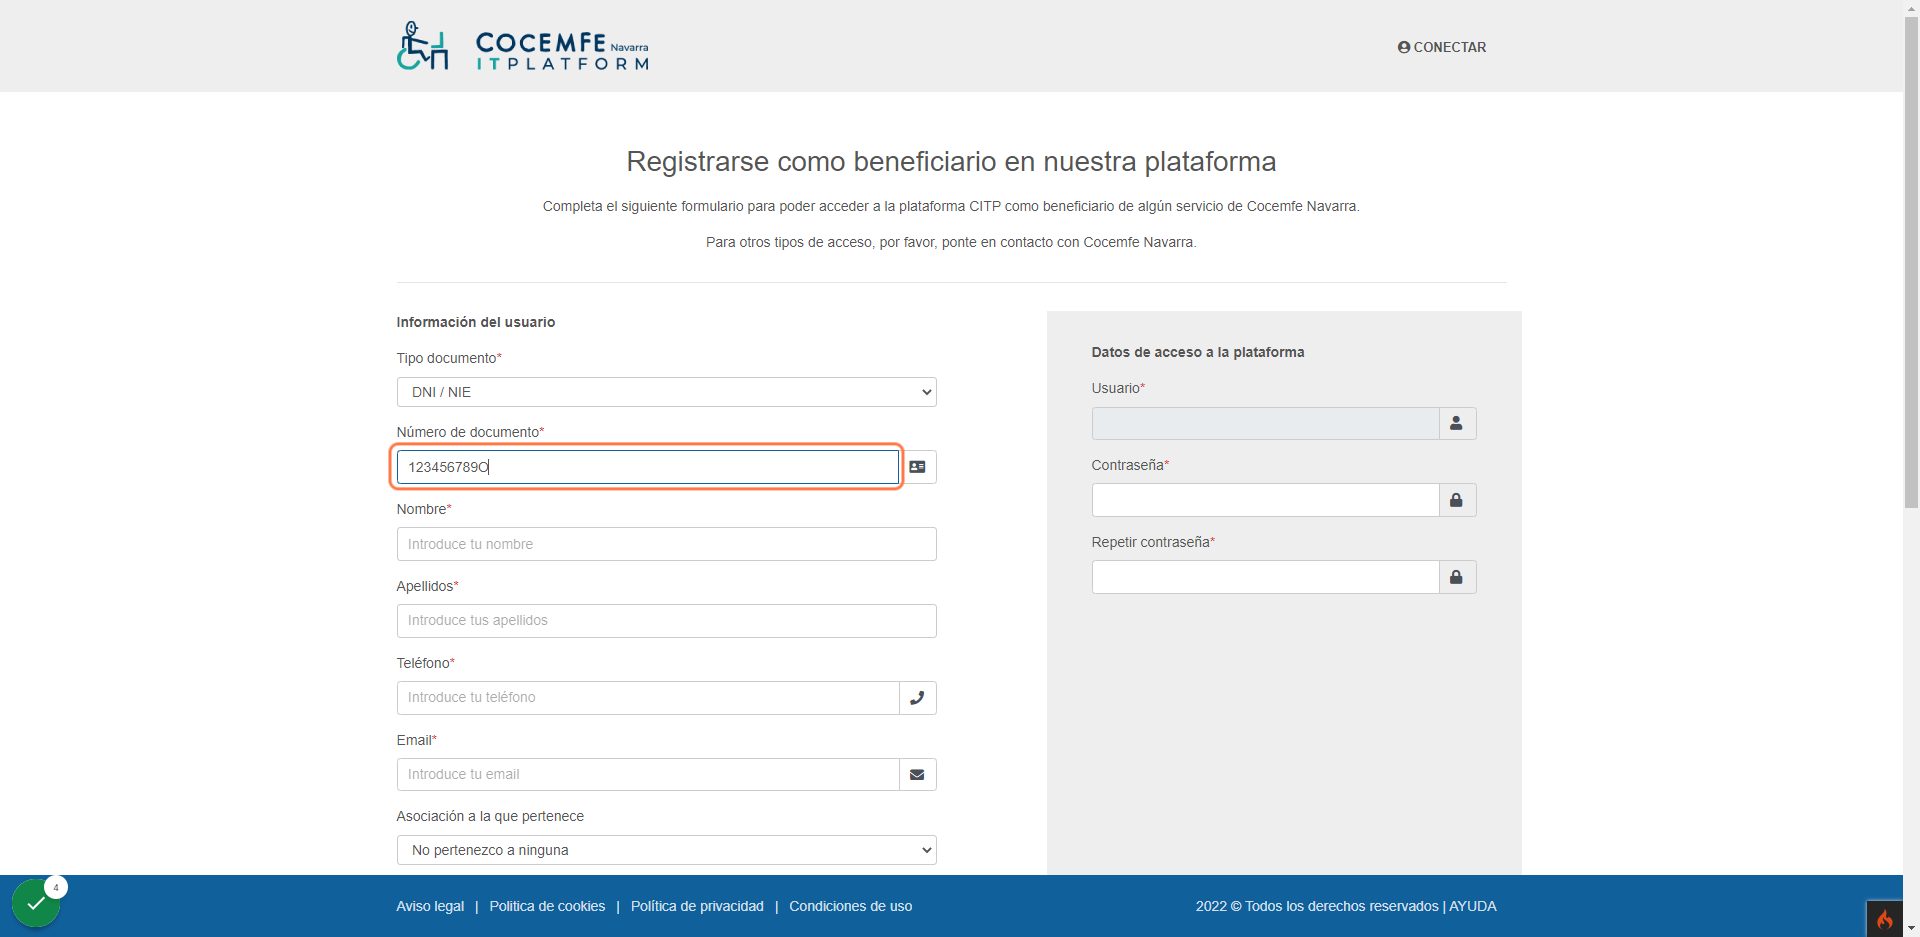
Task: Click the COCEMFE IT Platform logo
Action: (522, 46)
